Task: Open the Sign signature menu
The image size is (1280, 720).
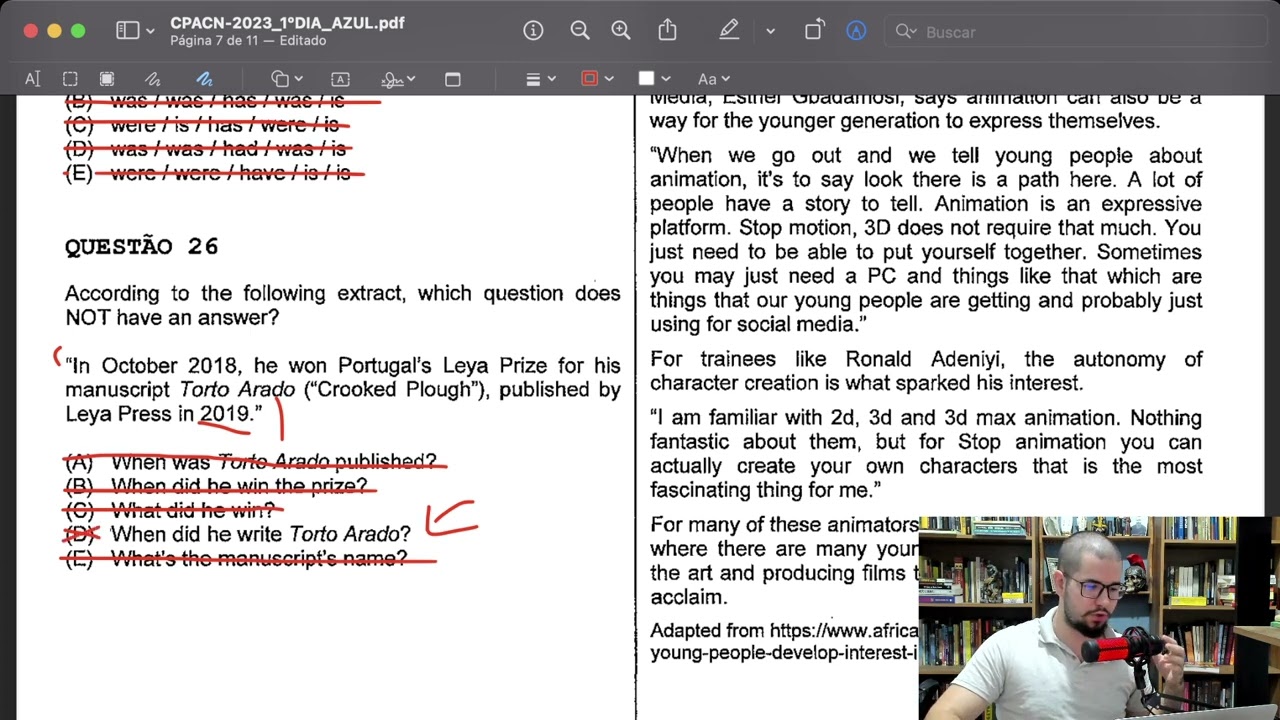Action: click(398, 79)
